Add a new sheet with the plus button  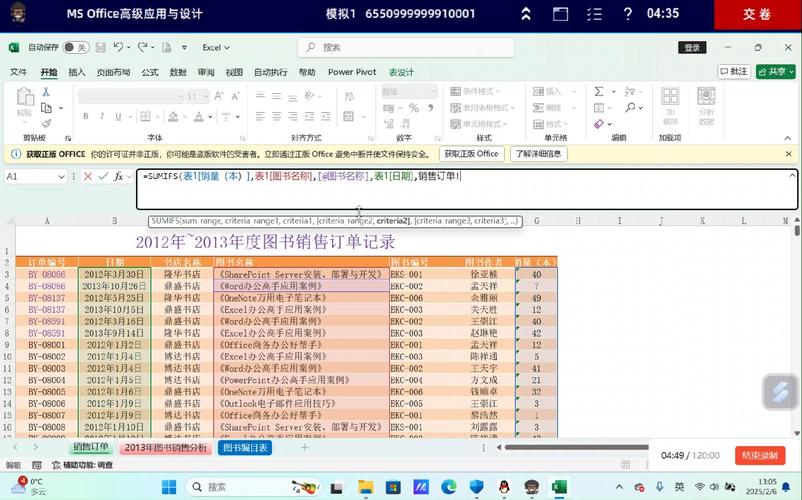pos(305,447)
